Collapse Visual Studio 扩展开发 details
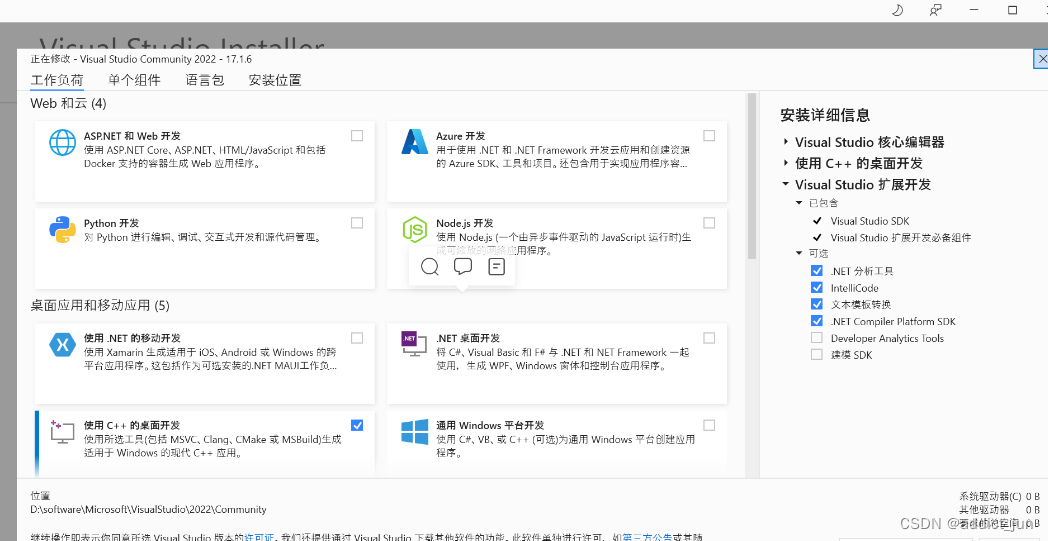The image size is (1048, 541). pyautogui.click(x=786, y=185)
